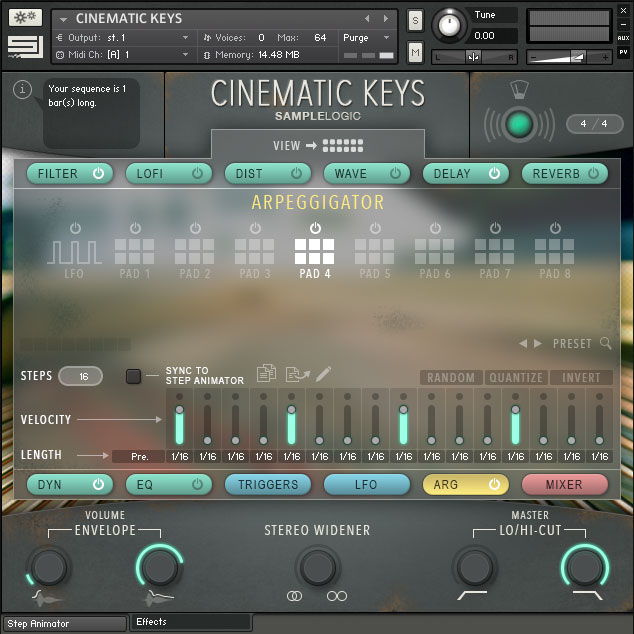634x634 pixels.
Task: Toggle the FILTER effect power button
Action: (x=98, y=173)
